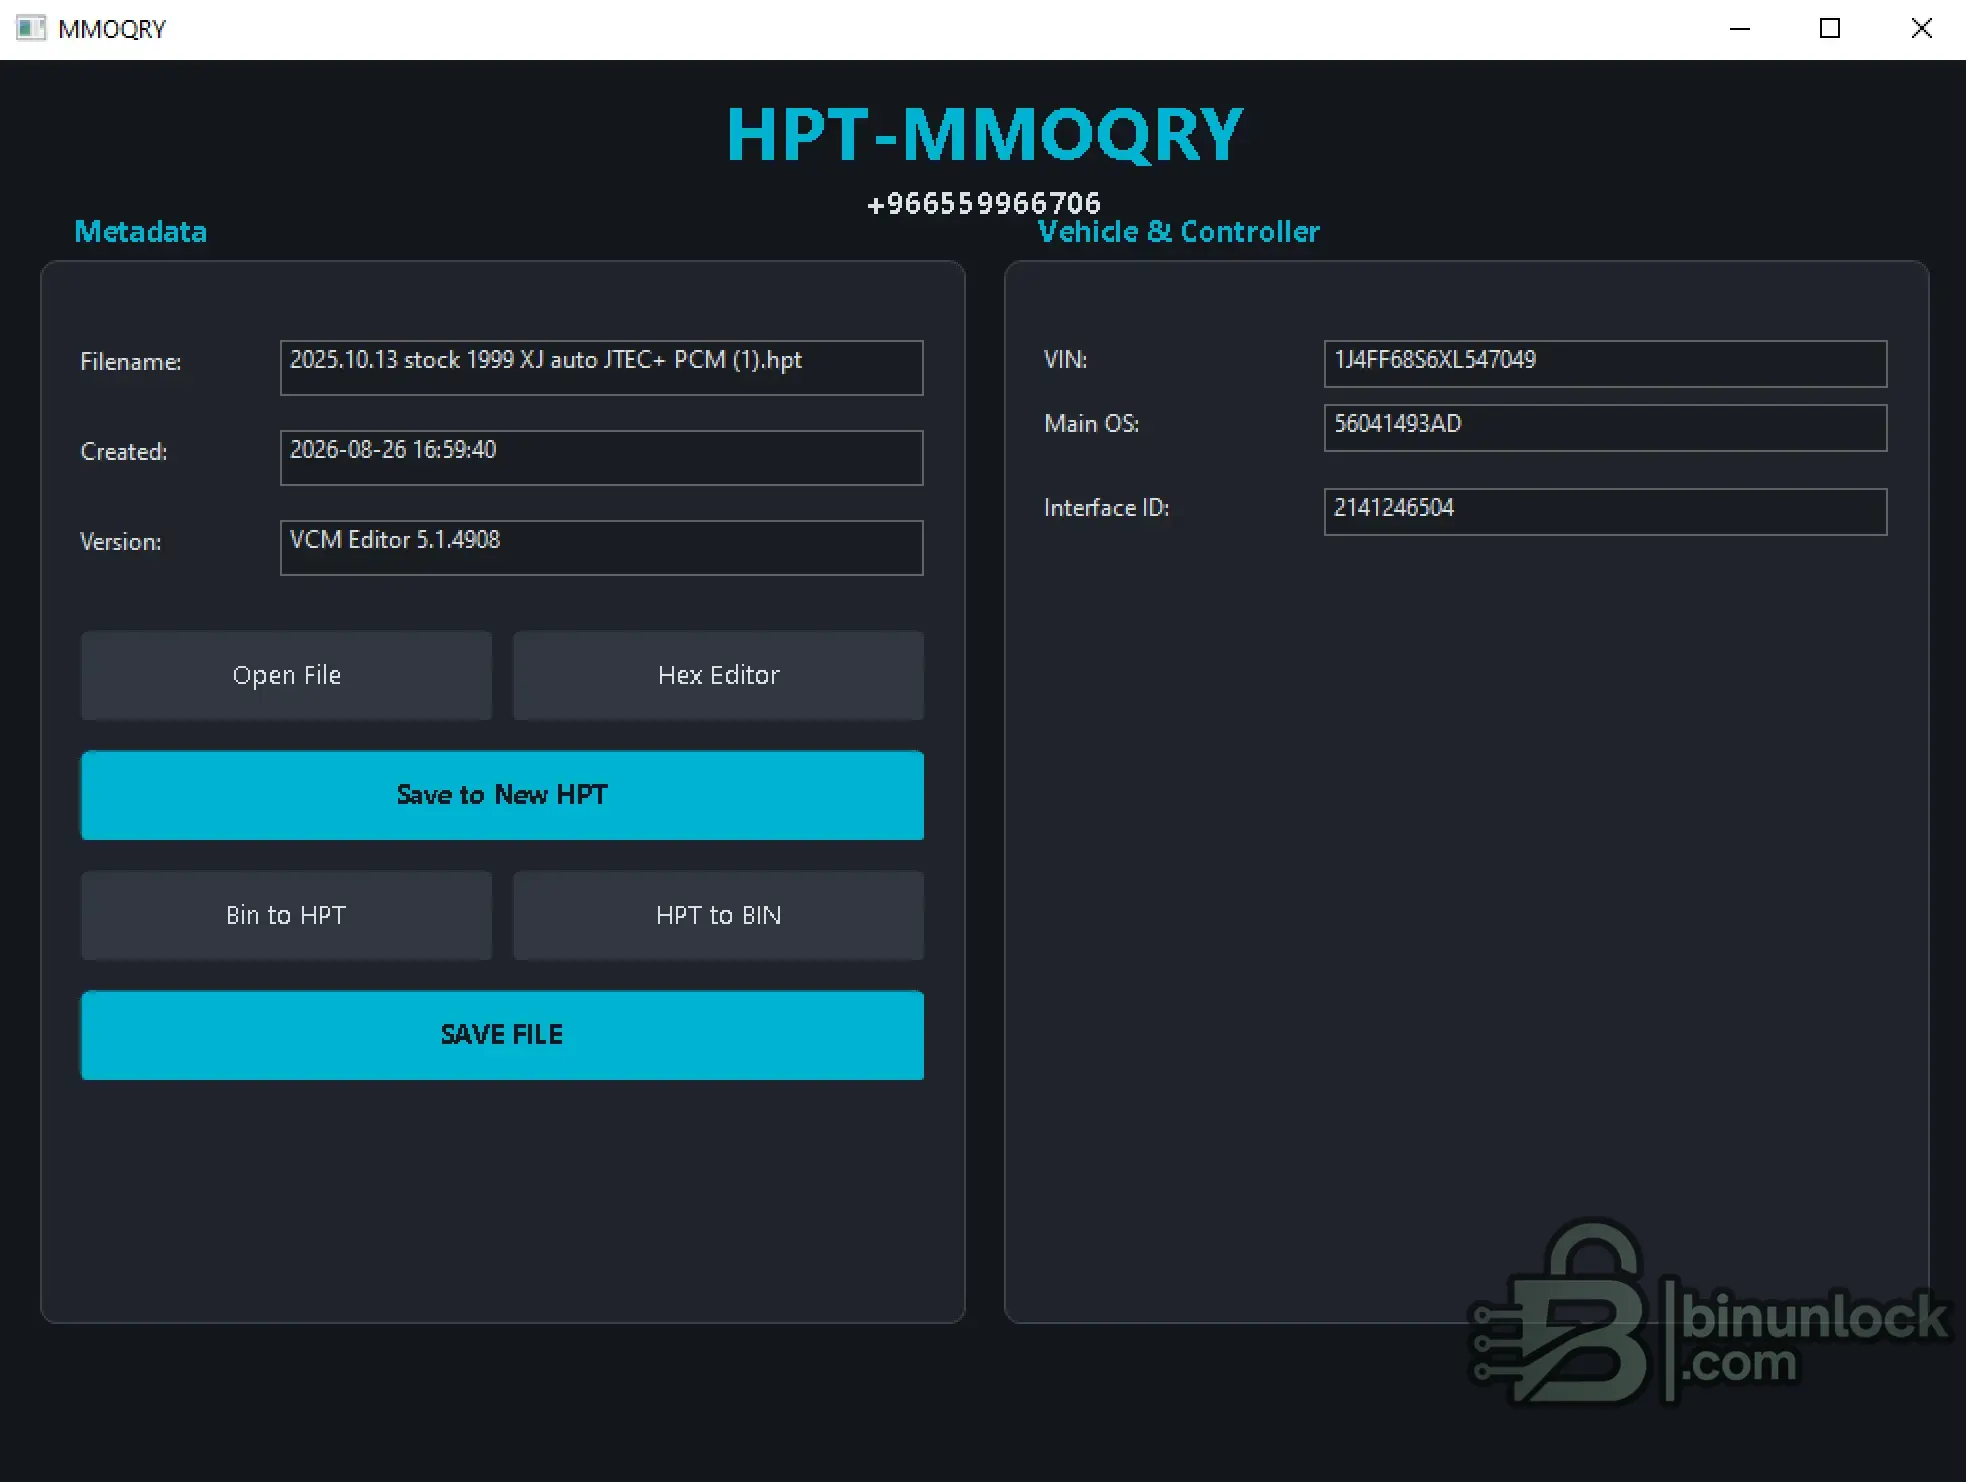Click the phone number +966559966706
The image size is (1966, 1482).
click(x=984, y=203)
